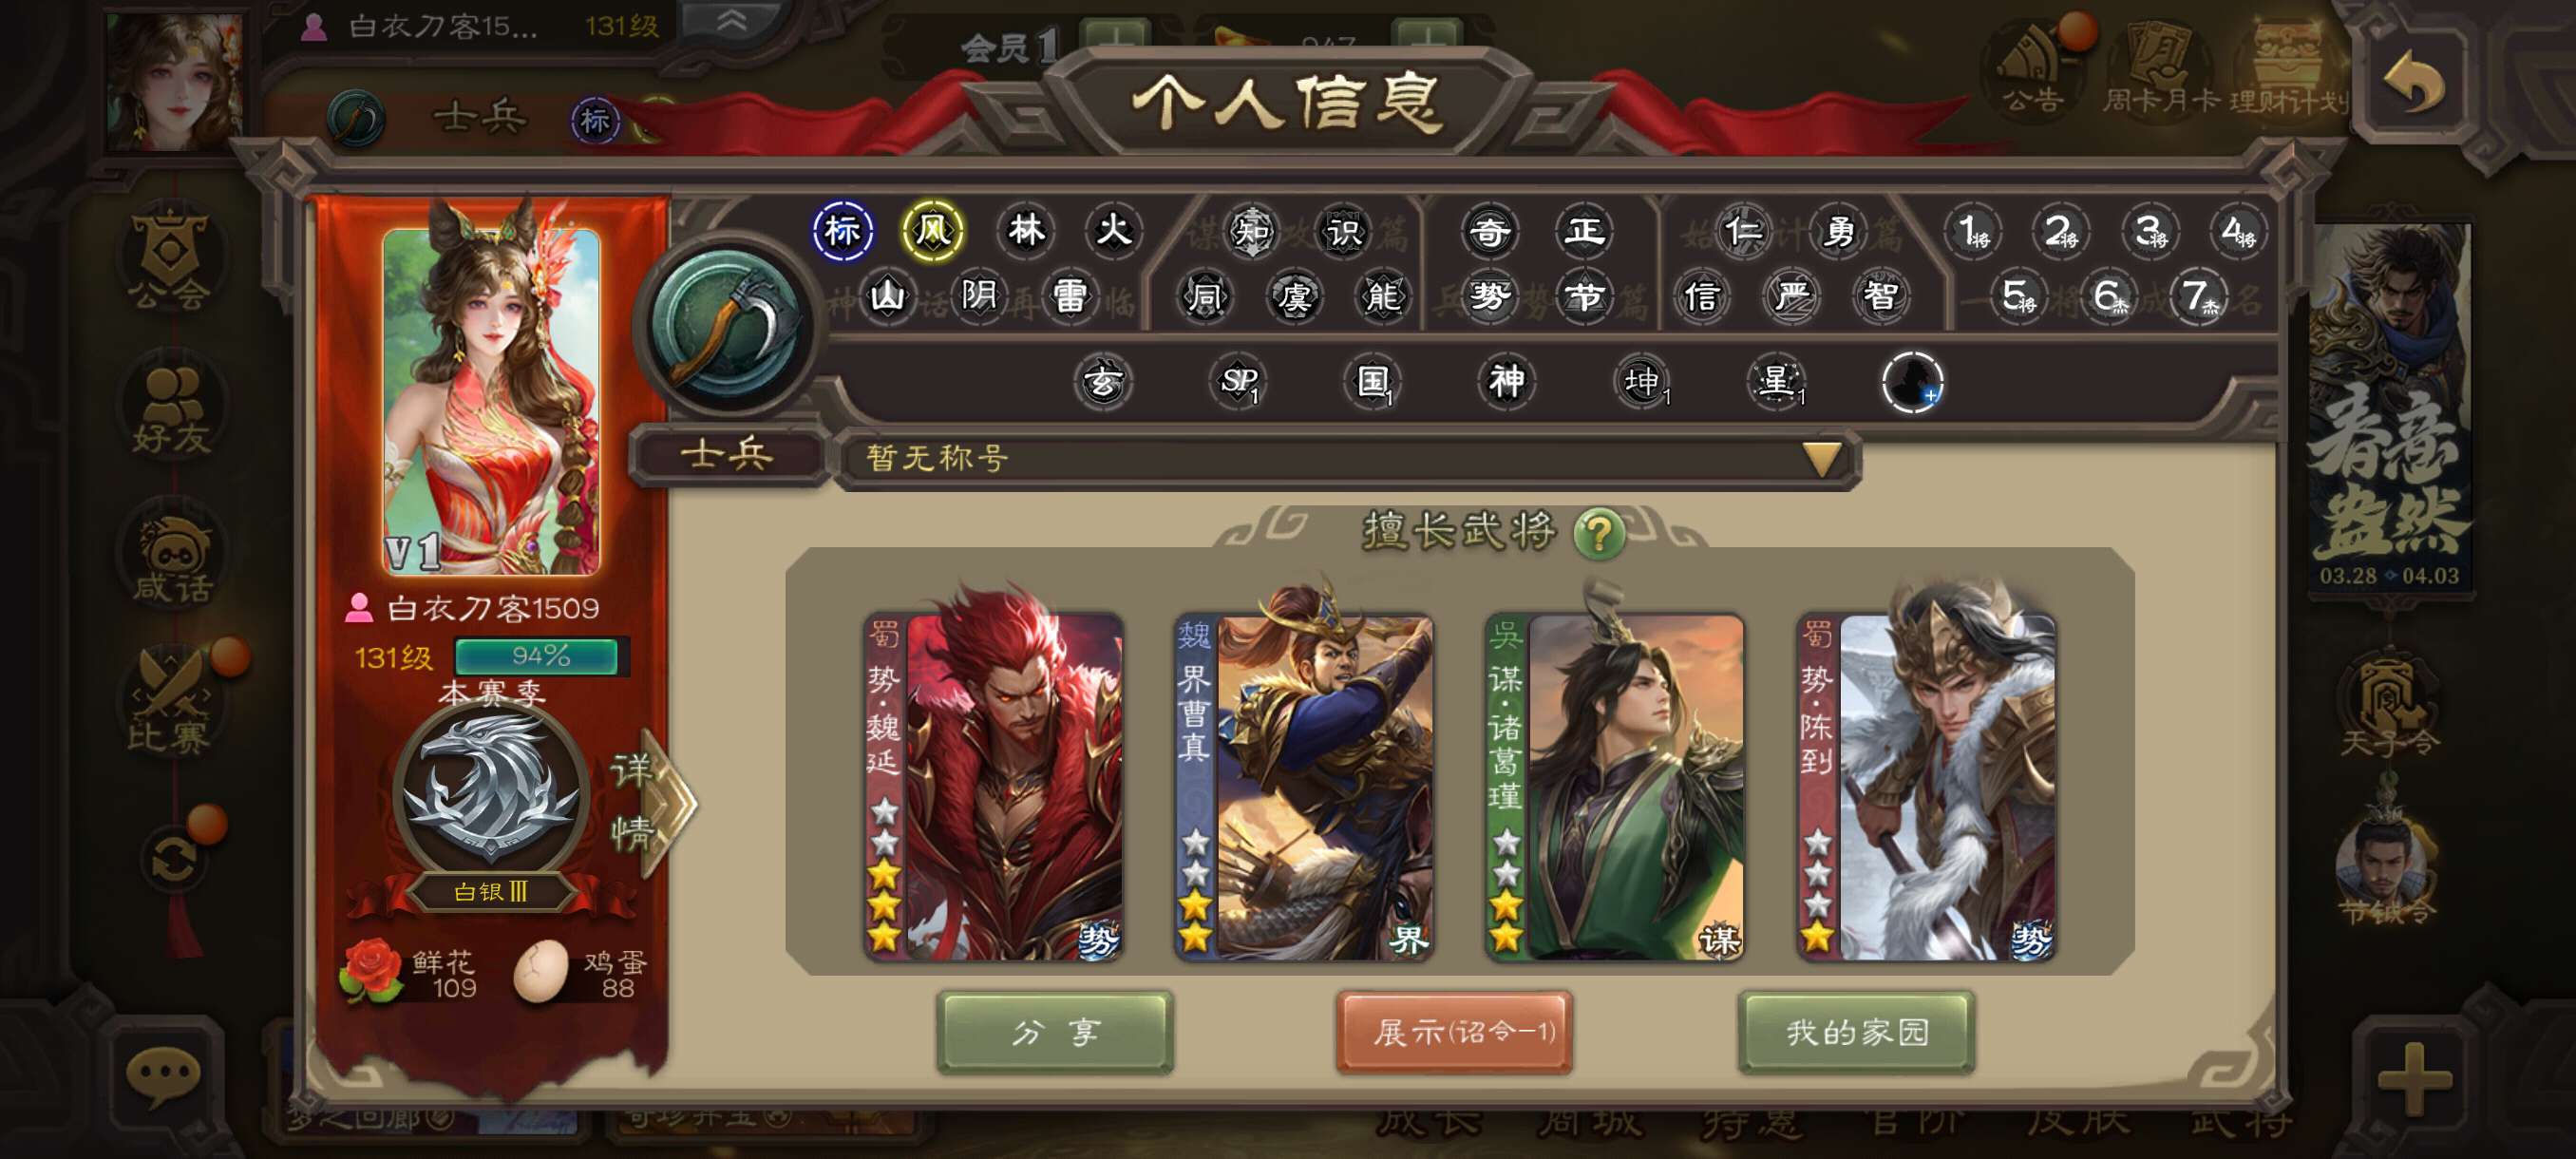
Task: Click the 展示(诏令-1) button
Action: pyautogui.click(x=1454, y=1032)
